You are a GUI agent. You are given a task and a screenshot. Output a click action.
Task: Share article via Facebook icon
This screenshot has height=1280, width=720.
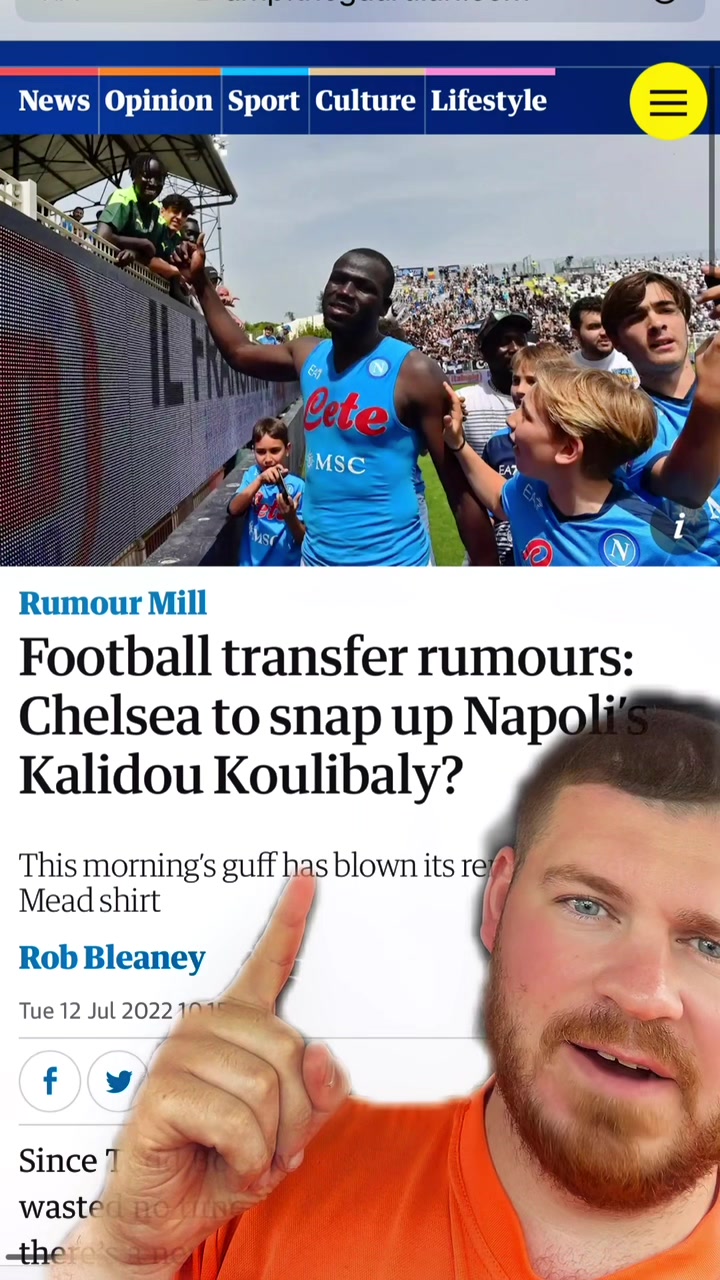[50, 1081]
